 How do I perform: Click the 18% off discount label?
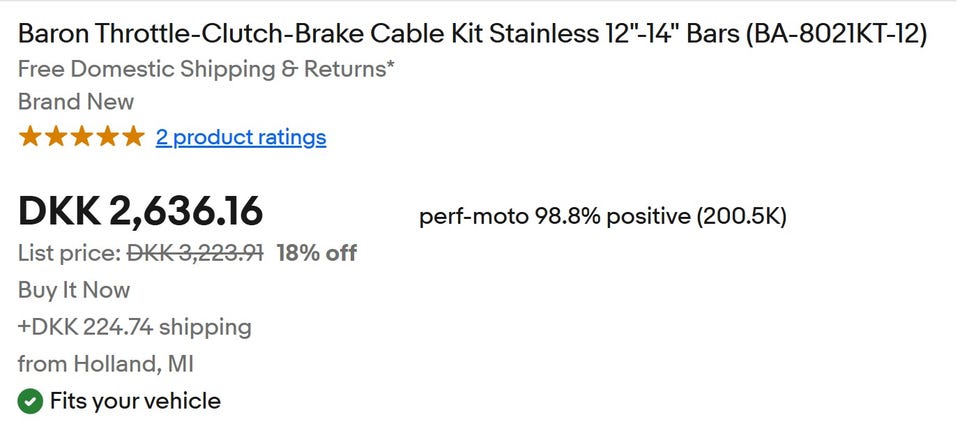(317, 253)
